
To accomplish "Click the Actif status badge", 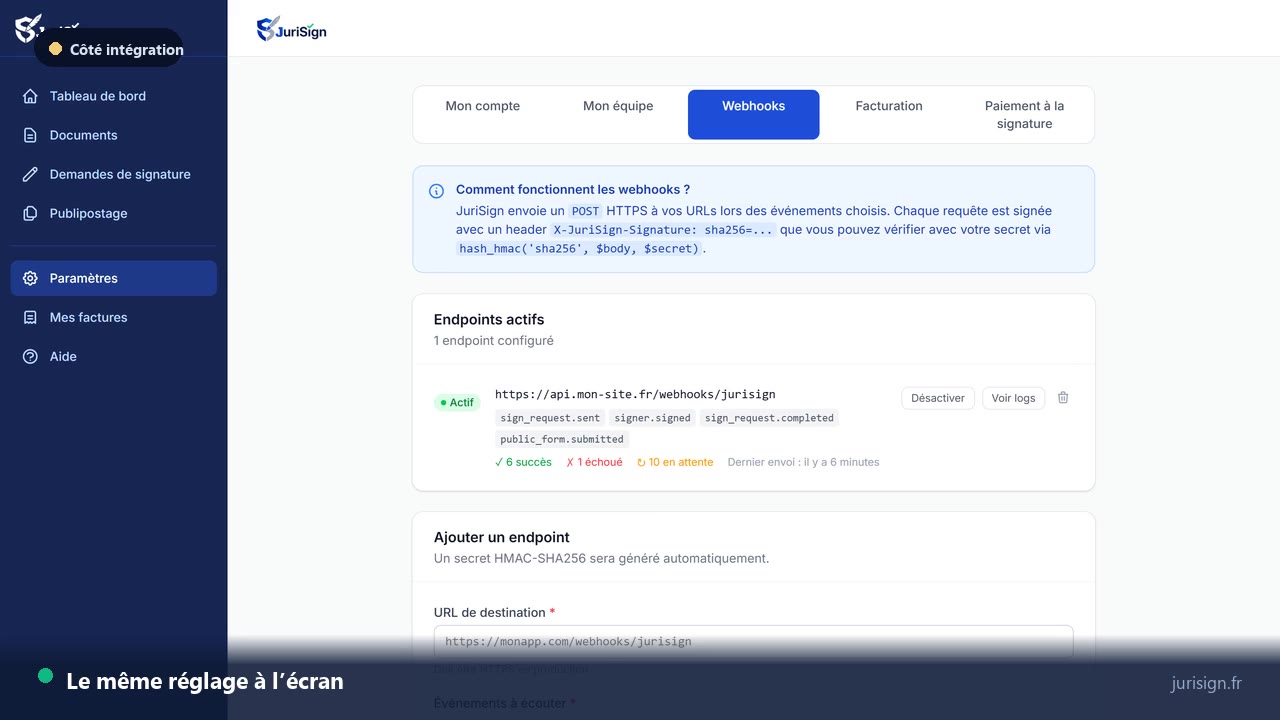I will (457, 402).
